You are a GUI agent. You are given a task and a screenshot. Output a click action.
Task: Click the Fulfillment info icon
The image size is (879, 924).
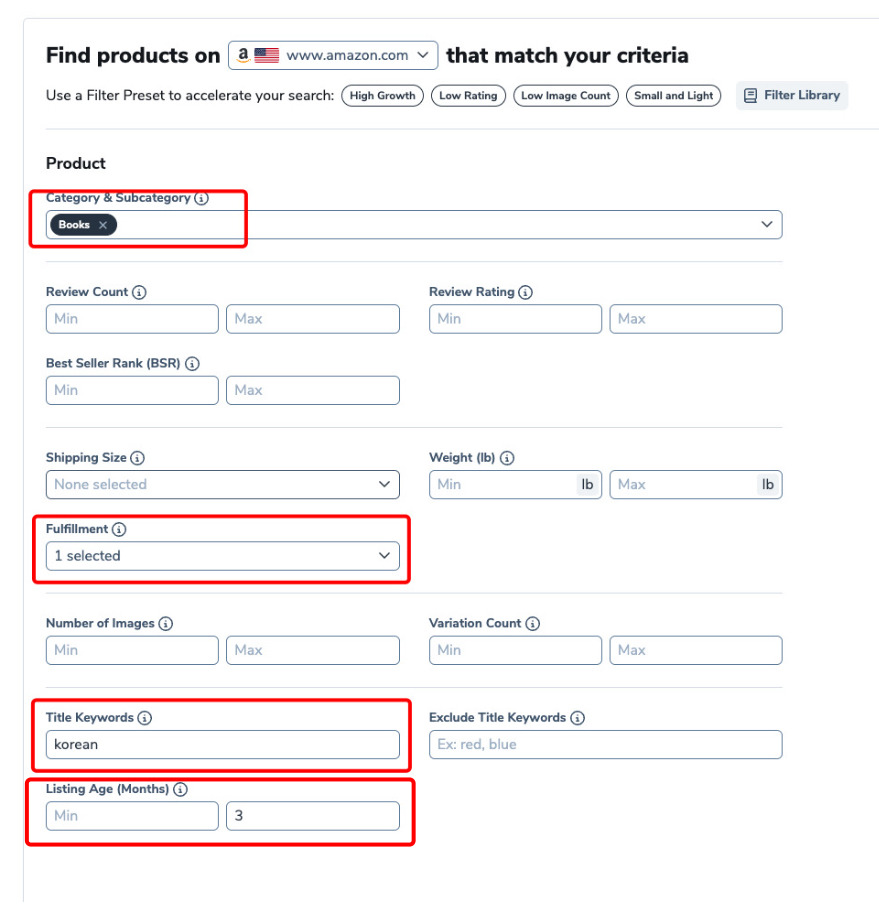119,530
